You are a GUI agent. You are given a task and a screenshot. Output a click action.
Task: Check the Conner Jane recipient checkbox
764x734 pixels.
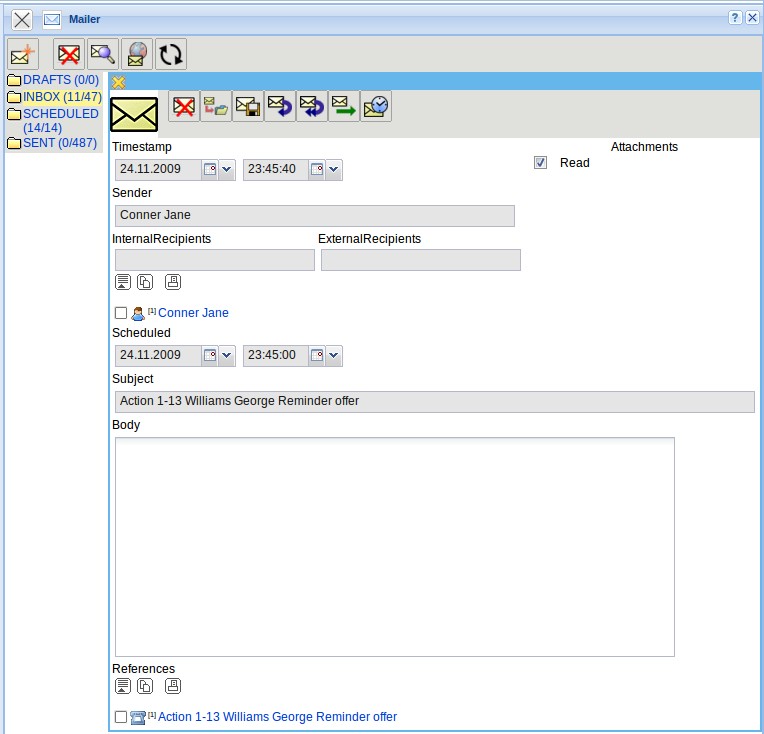point(121,313)
